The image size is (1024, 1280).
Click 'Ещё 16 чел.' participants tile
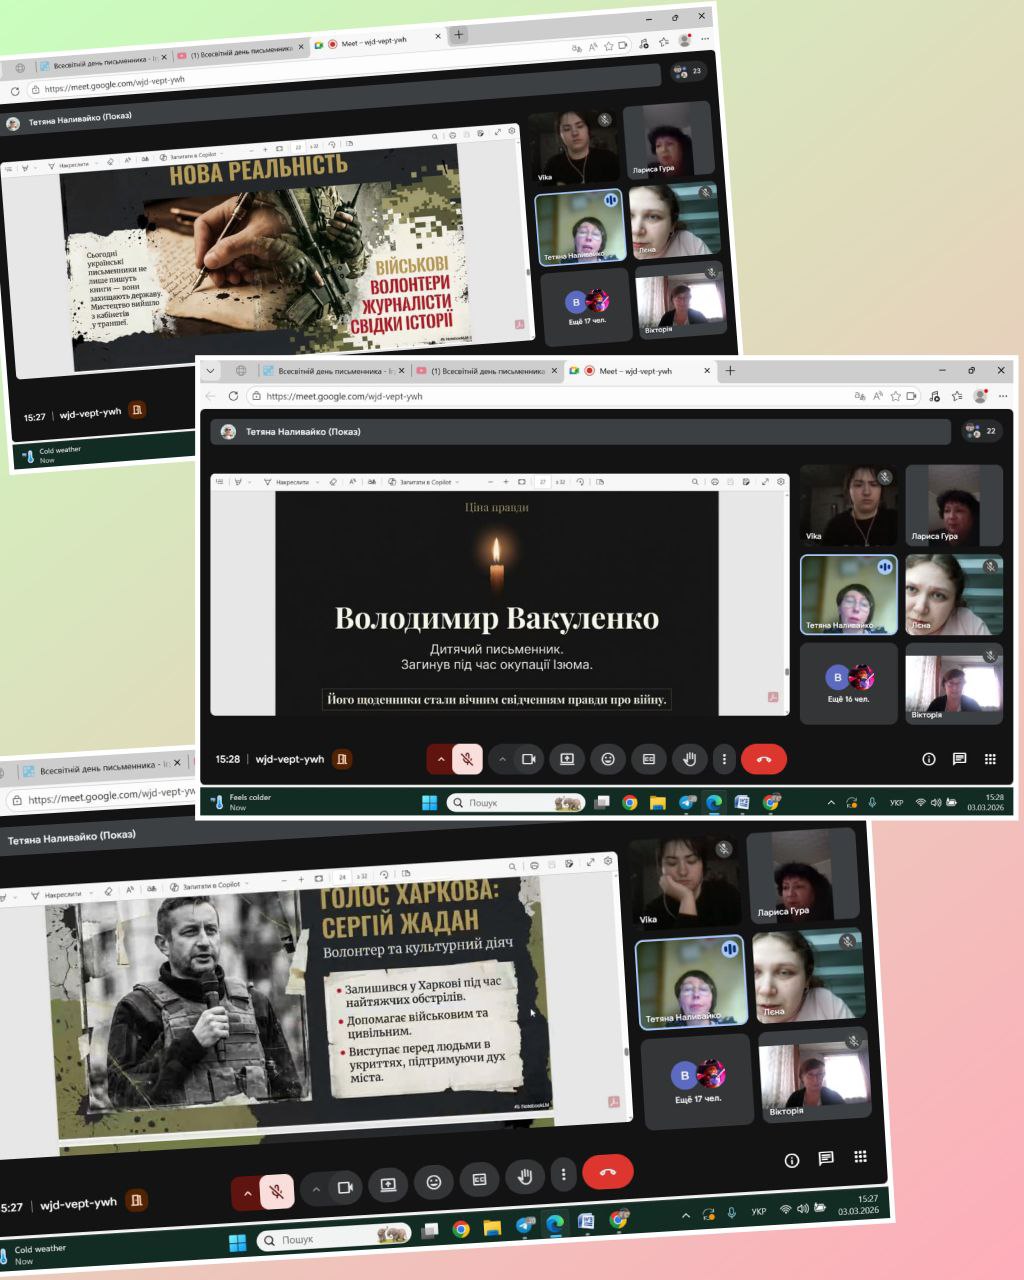(x=848, y=684)
